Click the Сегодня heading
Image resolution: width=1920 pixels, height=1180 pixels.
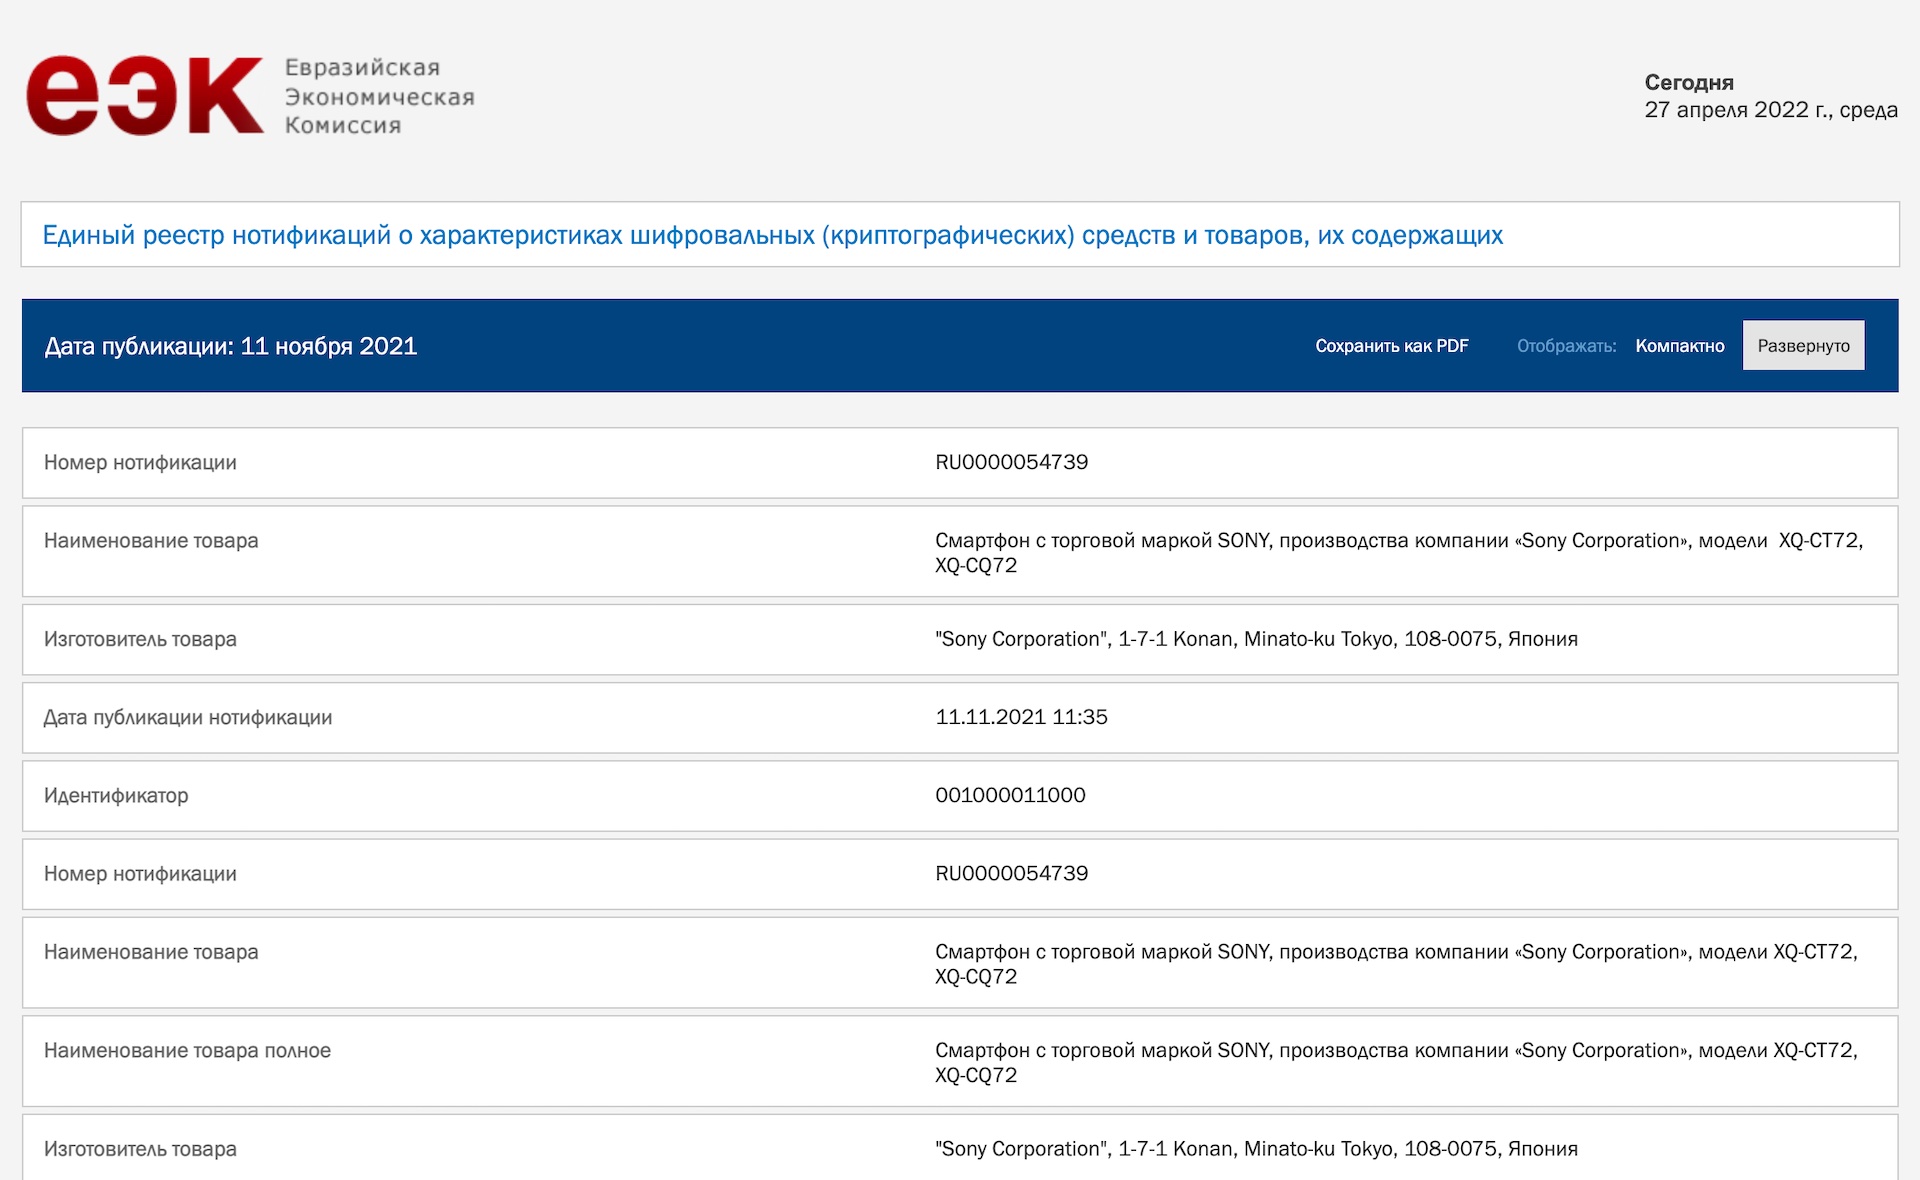[1688, 83]
